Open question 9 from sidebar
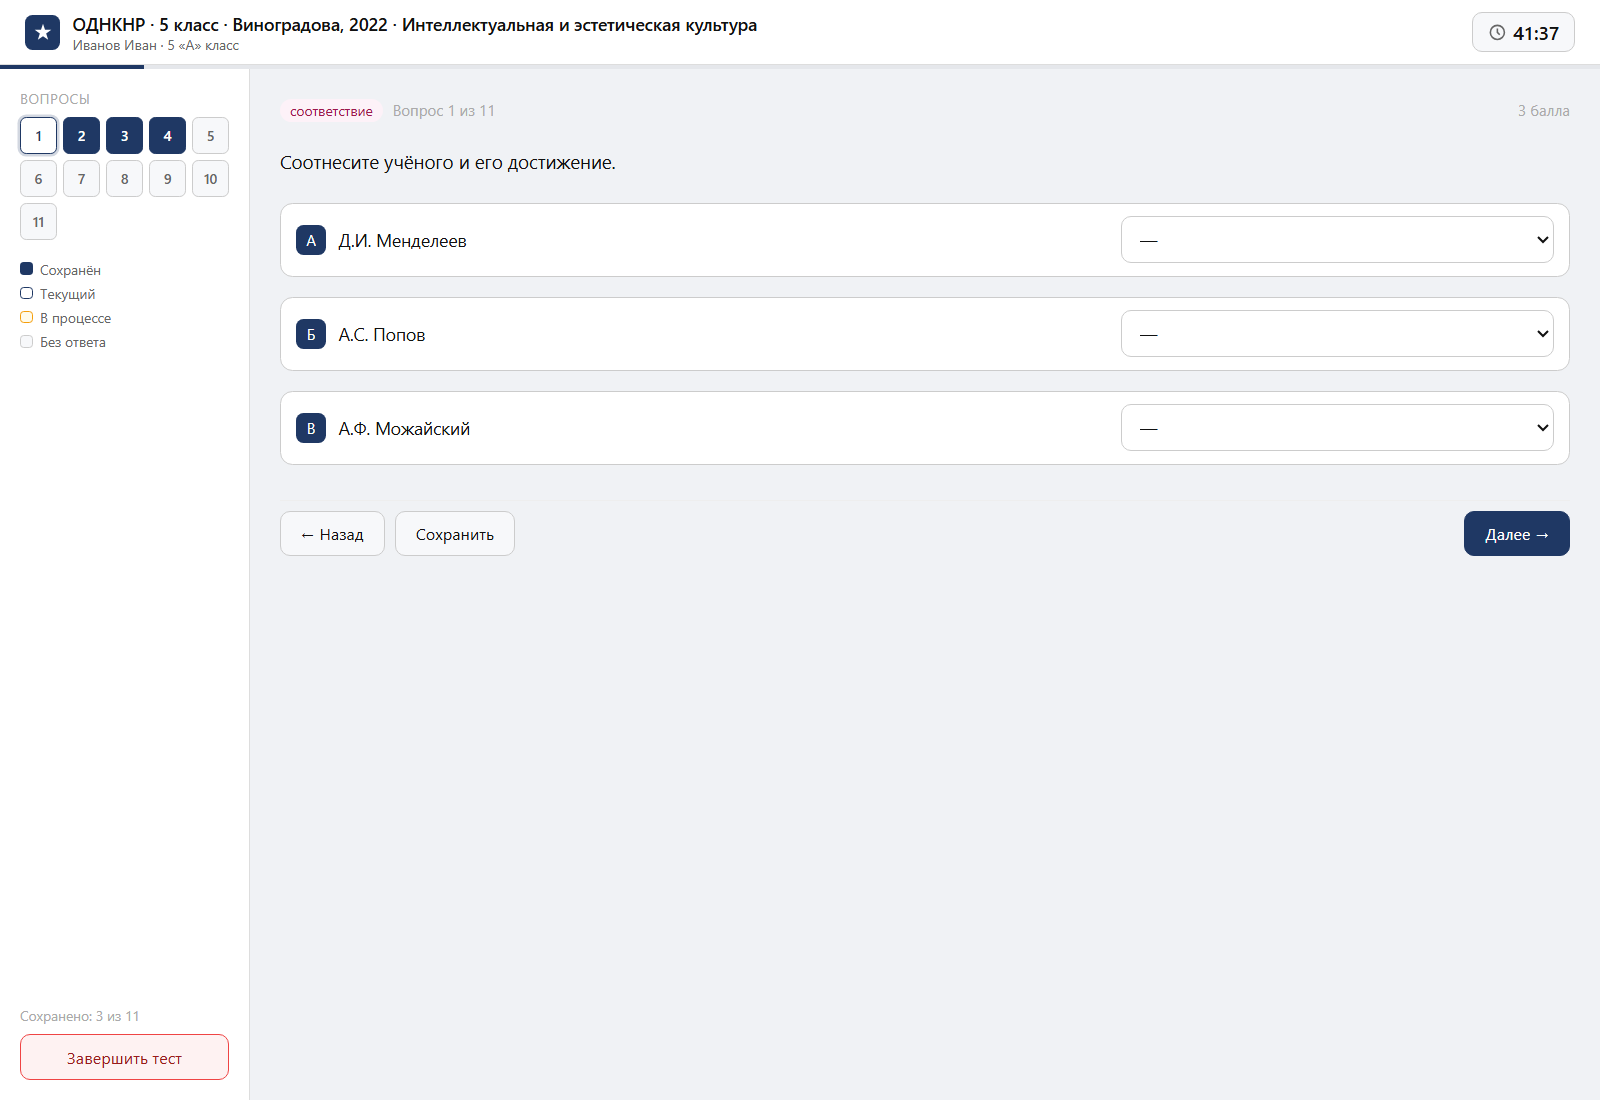 pyautogui.click(x=167, y=179)
